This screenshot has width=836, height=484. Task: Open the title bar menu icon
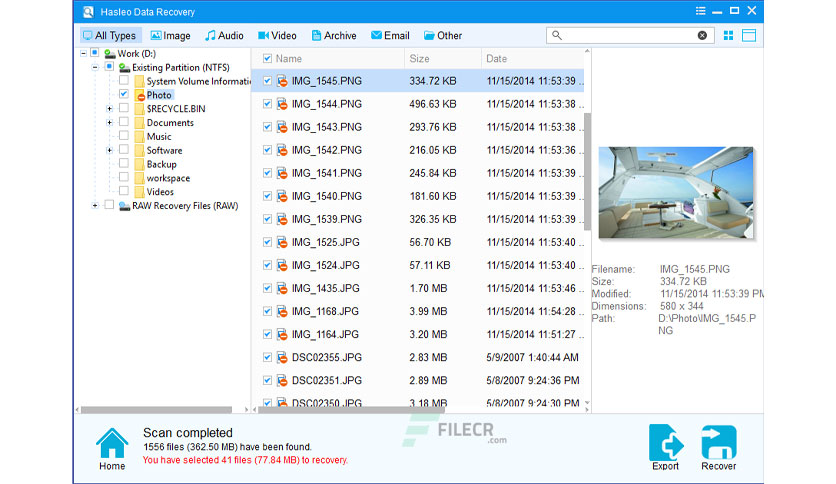701,11
